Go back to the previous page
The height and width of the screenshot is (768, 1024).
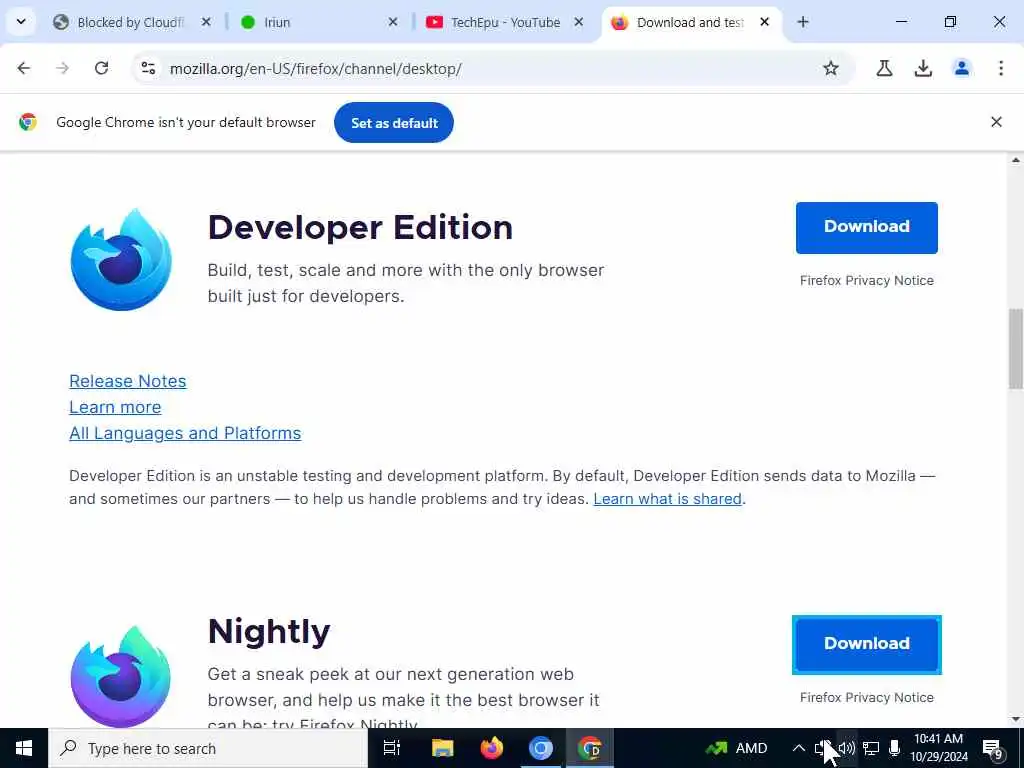[24, 68]
